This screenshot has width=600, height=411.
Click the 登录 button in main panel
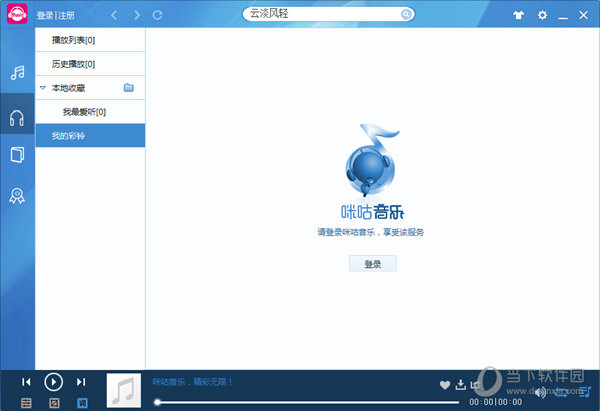(373, 264)
